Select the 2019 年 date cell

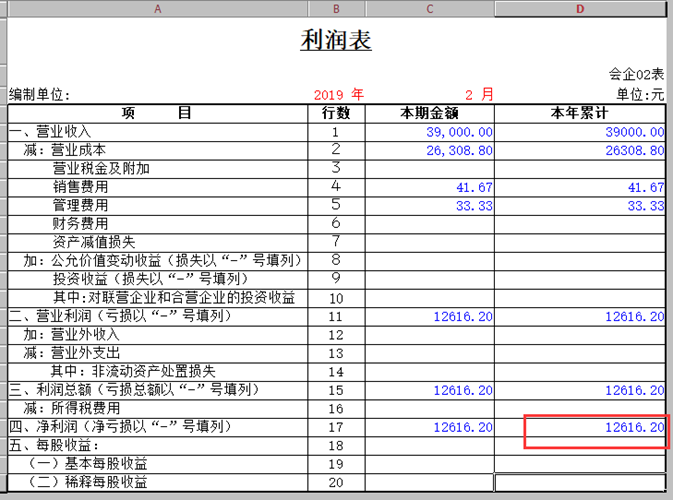click(x=338, y=94)
